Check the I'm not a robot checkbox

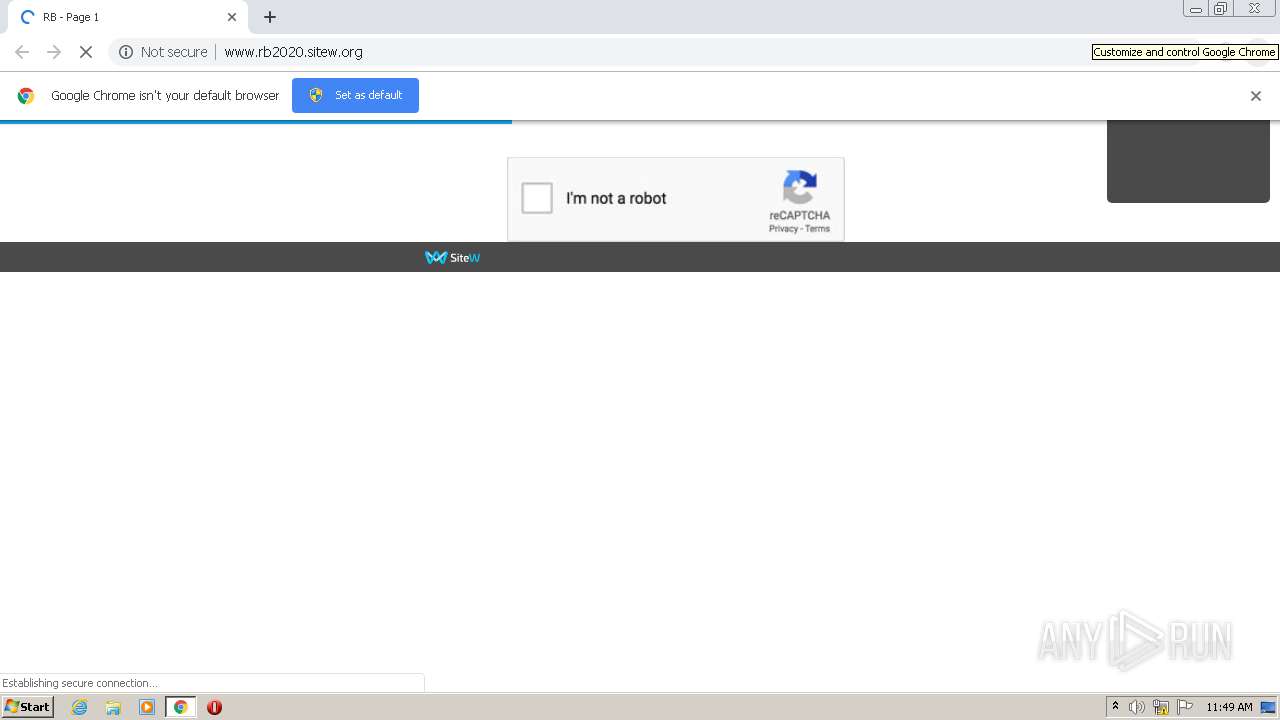coord(537,198)
